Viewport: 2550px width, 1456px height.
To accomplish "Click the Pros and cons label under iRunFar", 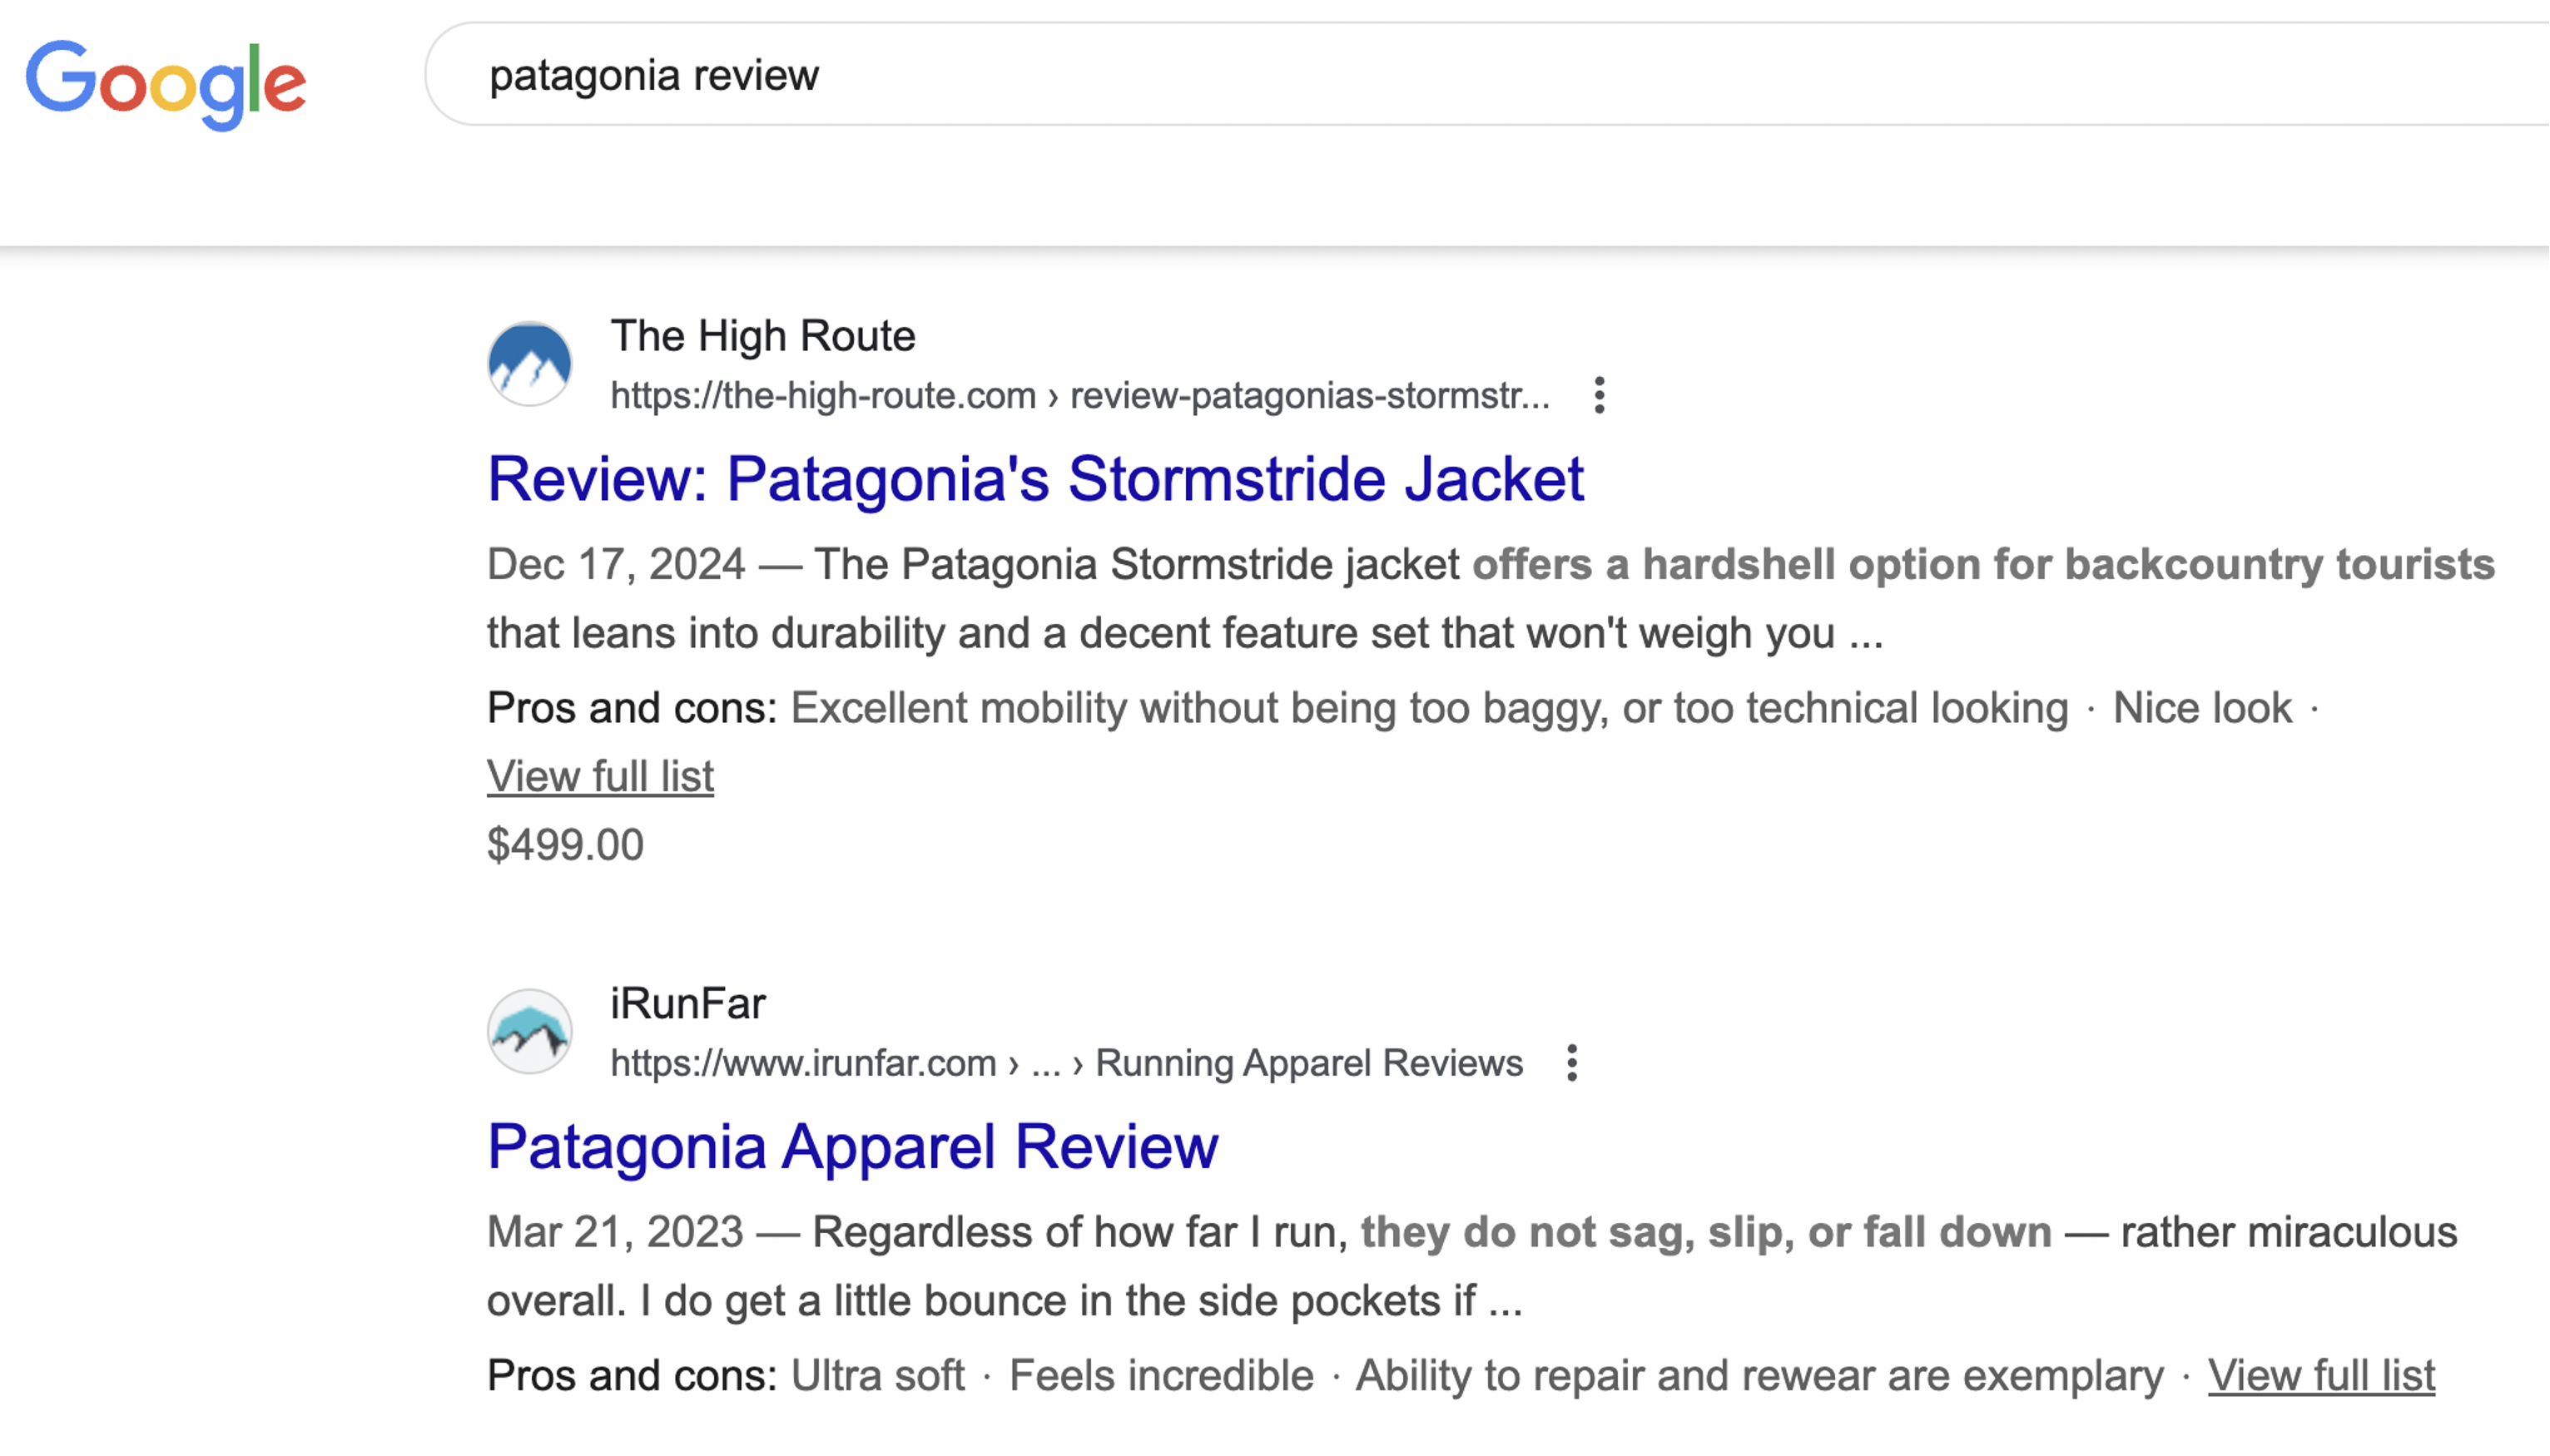I will (x=632, y=1376).
